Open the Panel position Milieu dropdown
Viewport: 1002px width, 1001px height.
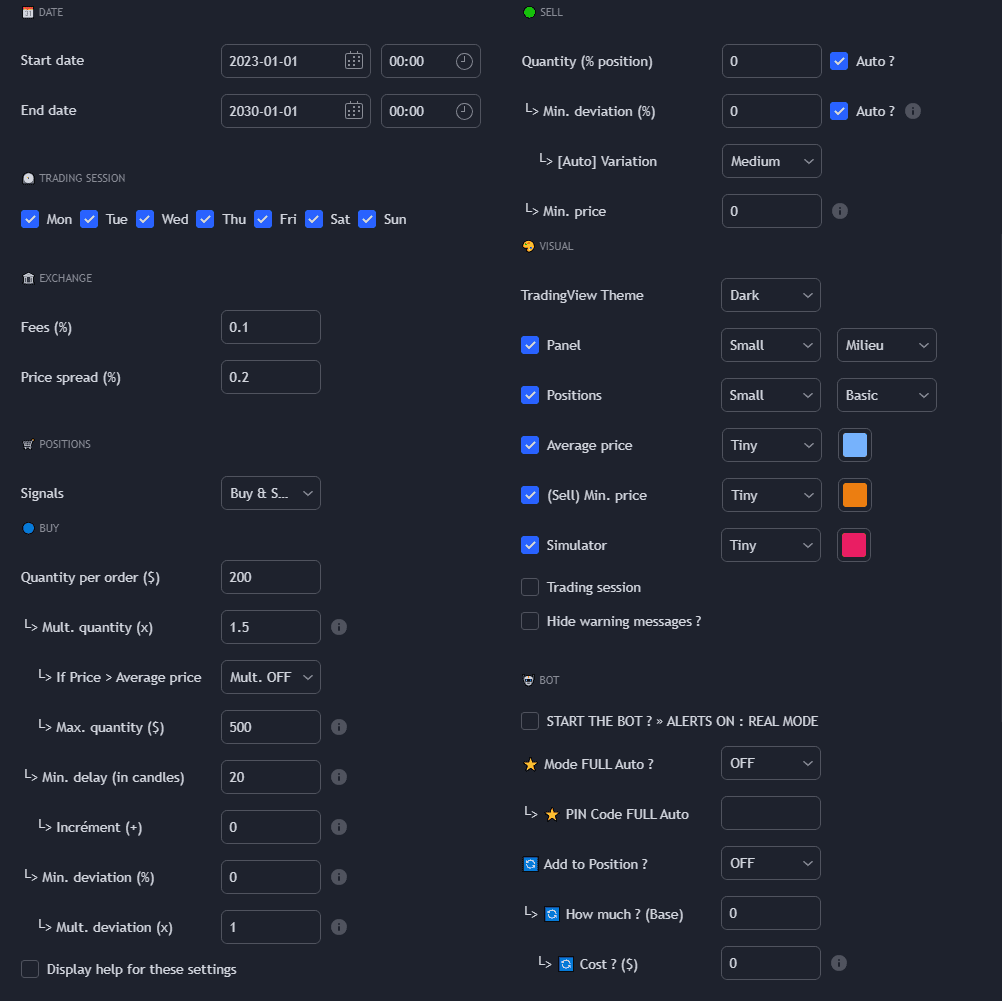tap(886, 345)
